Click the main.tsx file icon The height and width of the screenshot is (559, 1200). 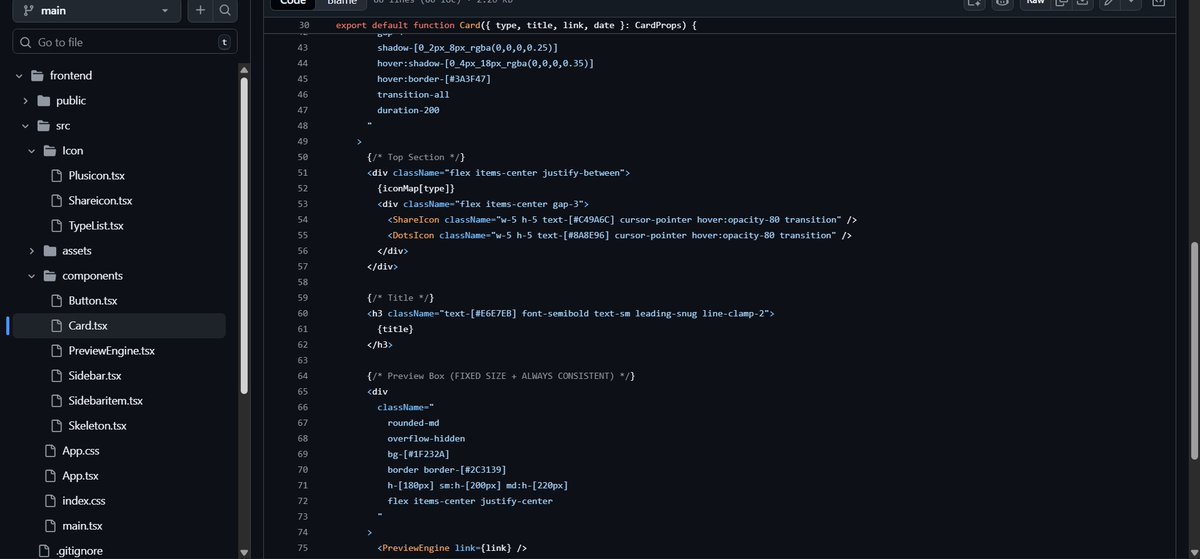point(50,526)
